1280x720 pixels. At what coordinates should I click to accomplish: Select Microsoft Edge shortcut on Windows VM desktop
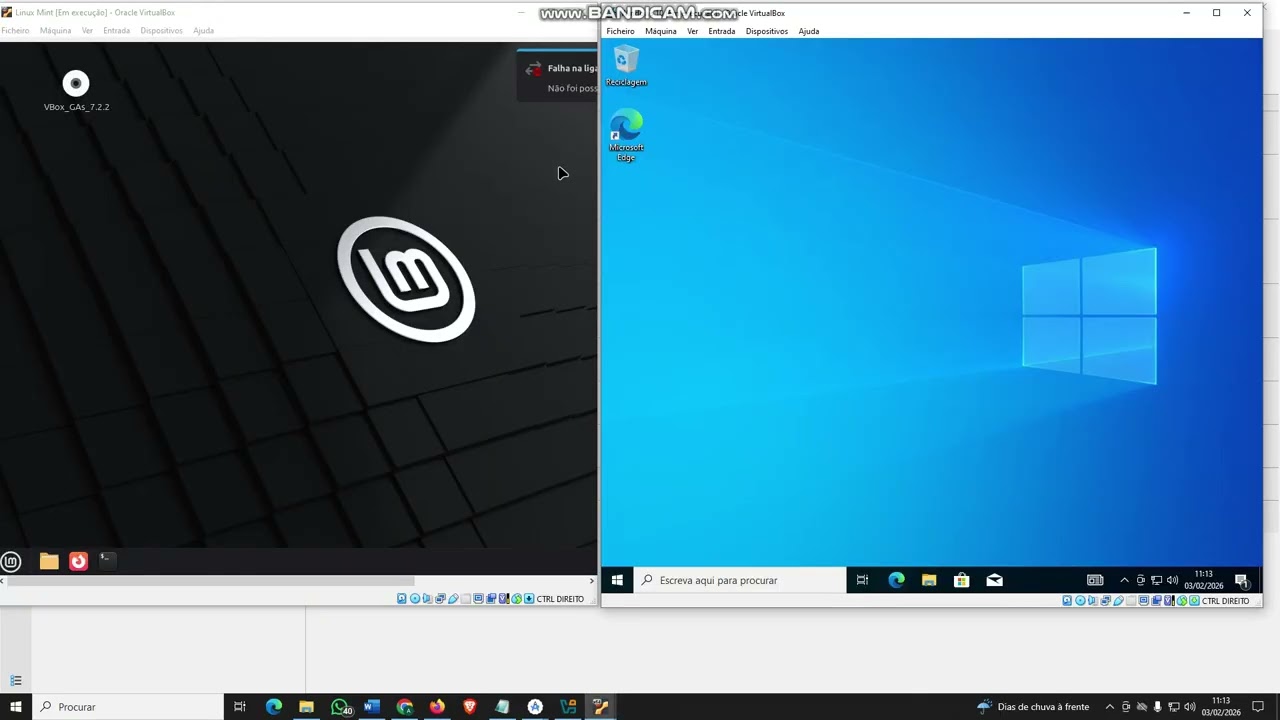pos(626,135)
